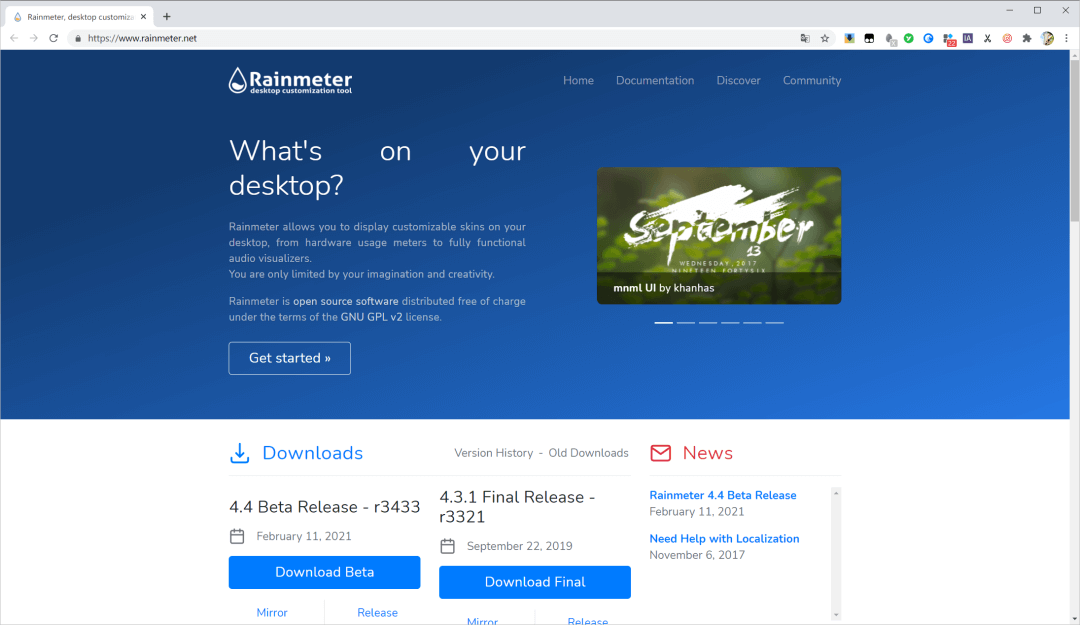This screenshot has height=625, width=1080.
Task: Click the red circular extension icon
Action: [x=1007, y=39]
